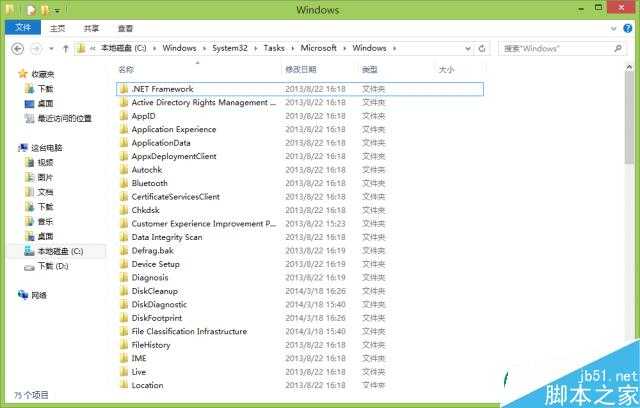The width and height of the screenshot is (640, 408).
Task: Refresh the current folder view
Action: pyautogui.click(x=482, y=49)
